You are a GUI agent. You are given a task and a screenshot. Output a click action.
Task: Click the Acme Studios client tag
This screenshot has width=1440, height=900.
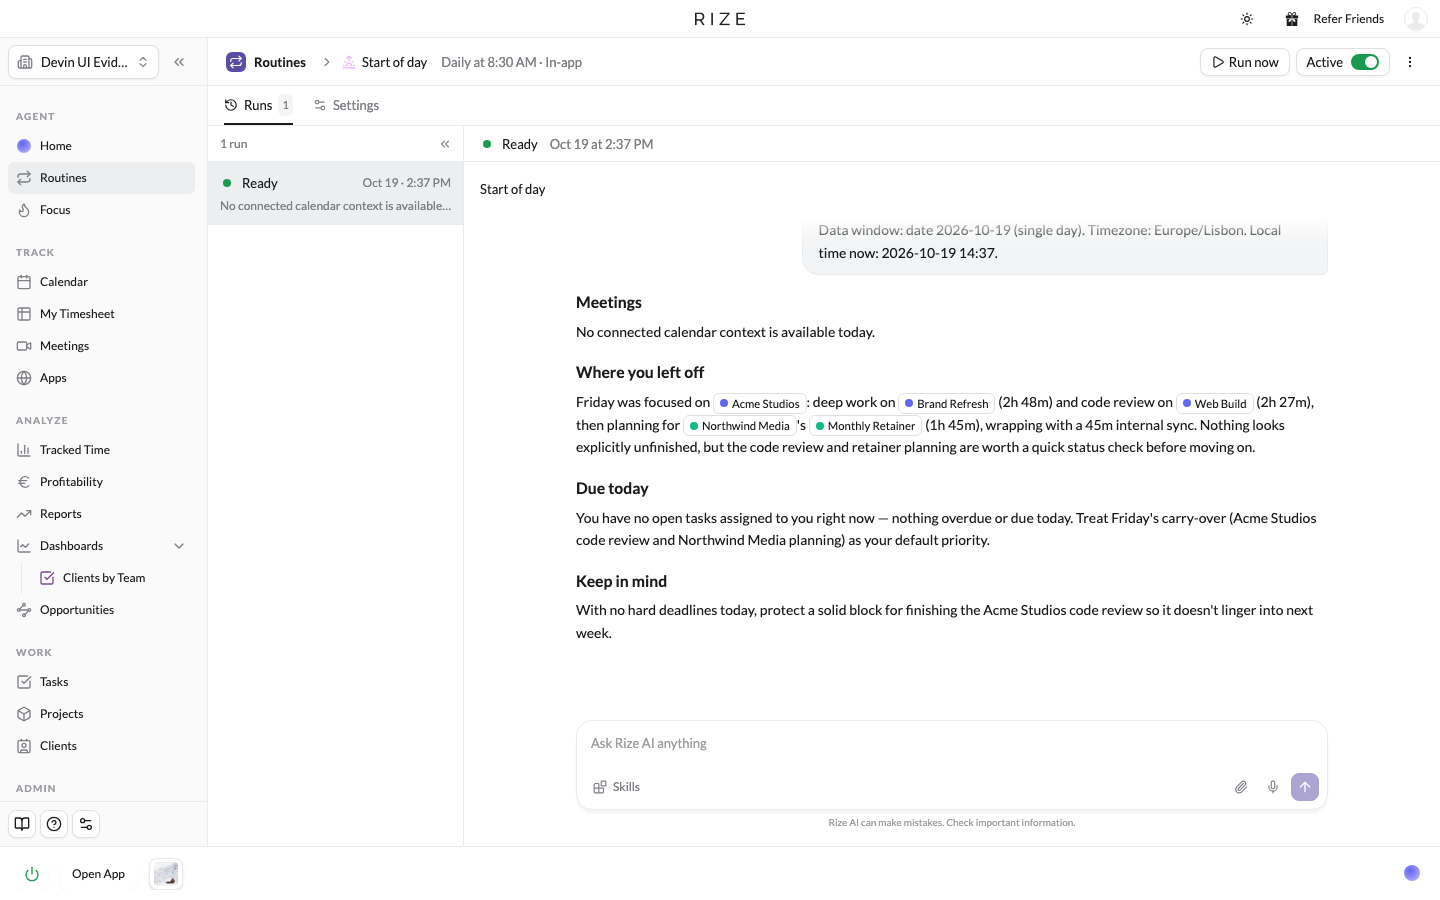tap(759, 403)
